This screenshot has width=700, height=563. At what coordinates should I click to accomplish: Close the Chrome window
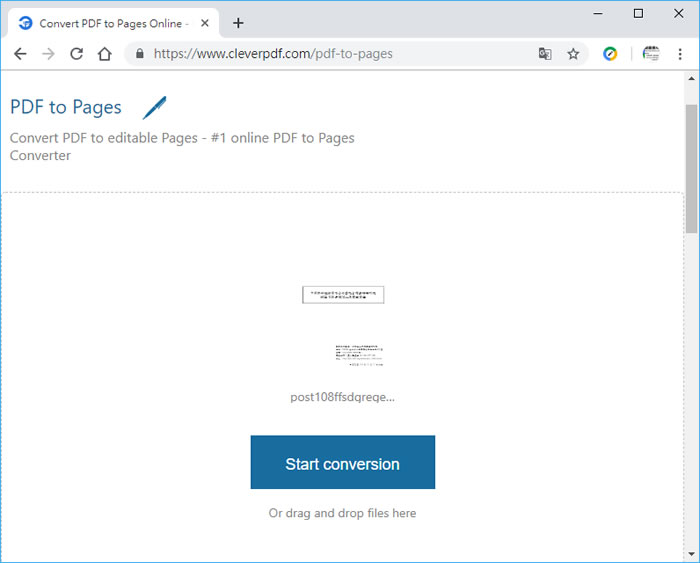(679, 14)
